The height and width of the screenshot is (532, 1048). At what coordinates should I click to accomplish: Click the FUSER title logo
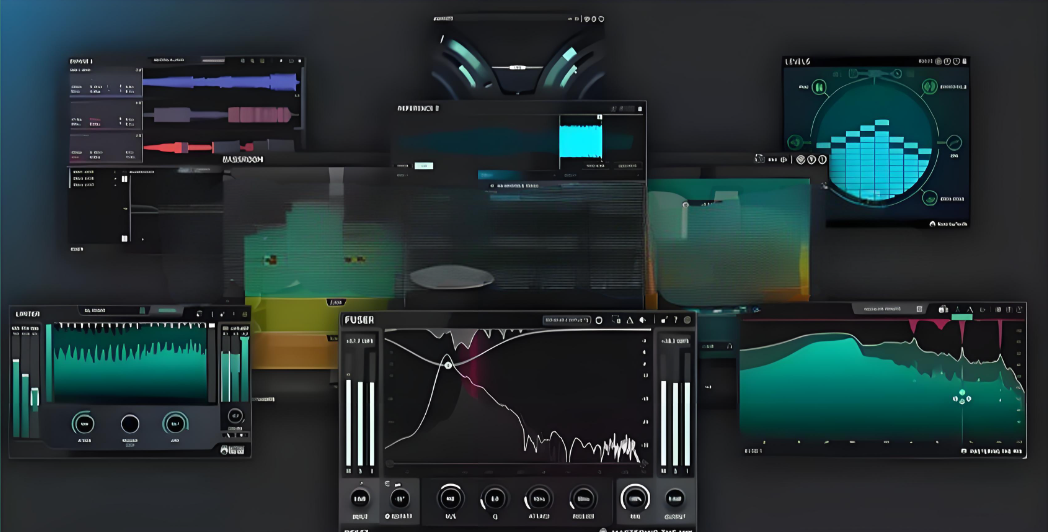pos(359,320)
